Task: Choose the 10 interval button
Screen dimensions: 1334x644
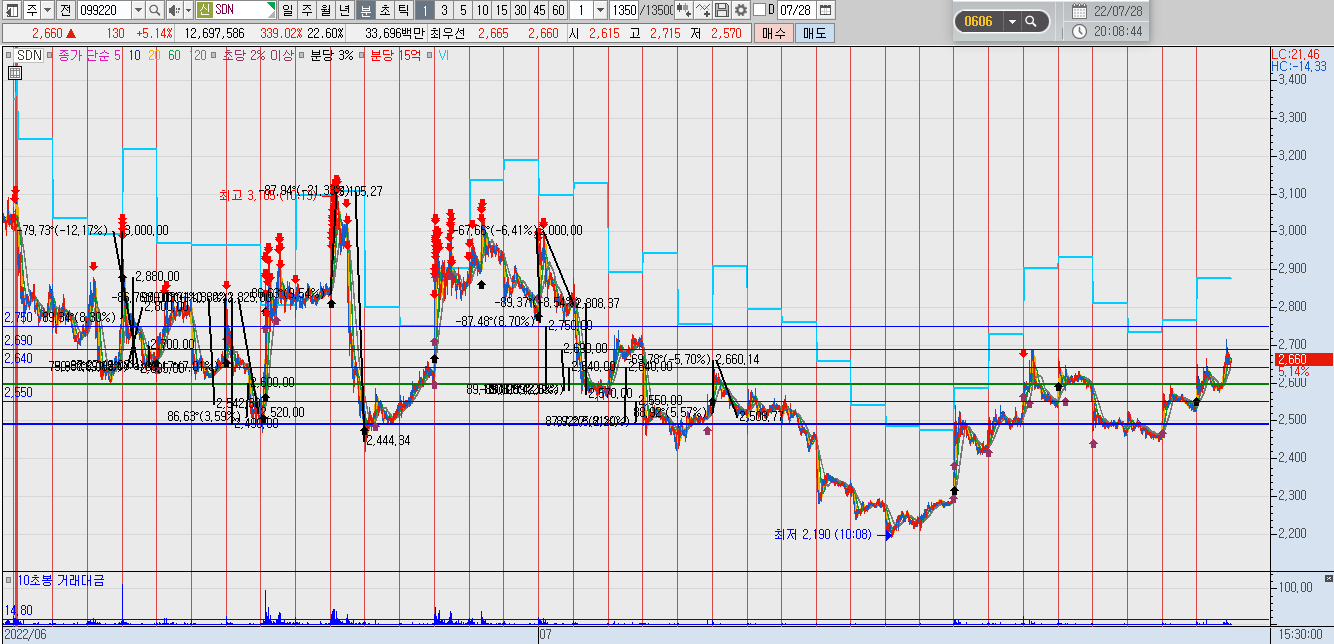Action: click(482, 10)
